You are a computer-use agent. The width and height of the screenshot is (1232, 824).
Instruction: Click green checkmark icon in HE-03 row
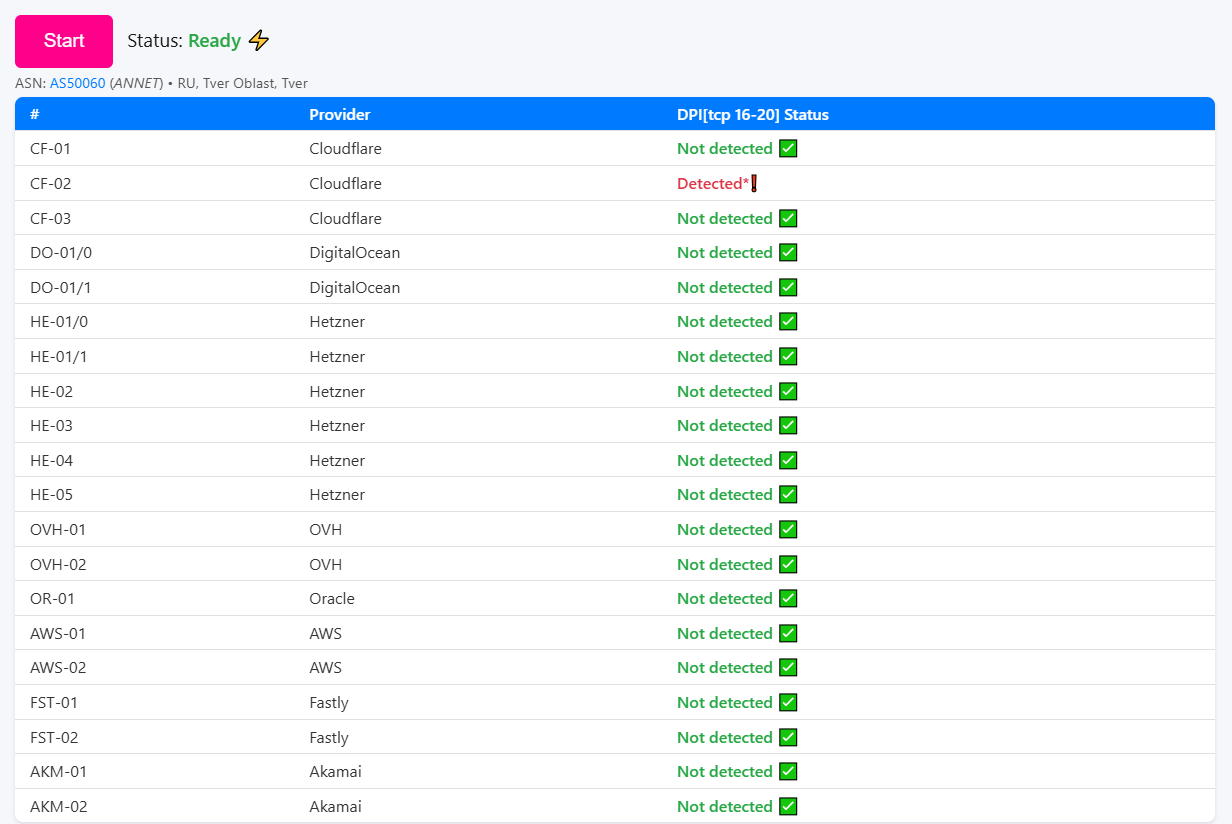coord(788,426)
